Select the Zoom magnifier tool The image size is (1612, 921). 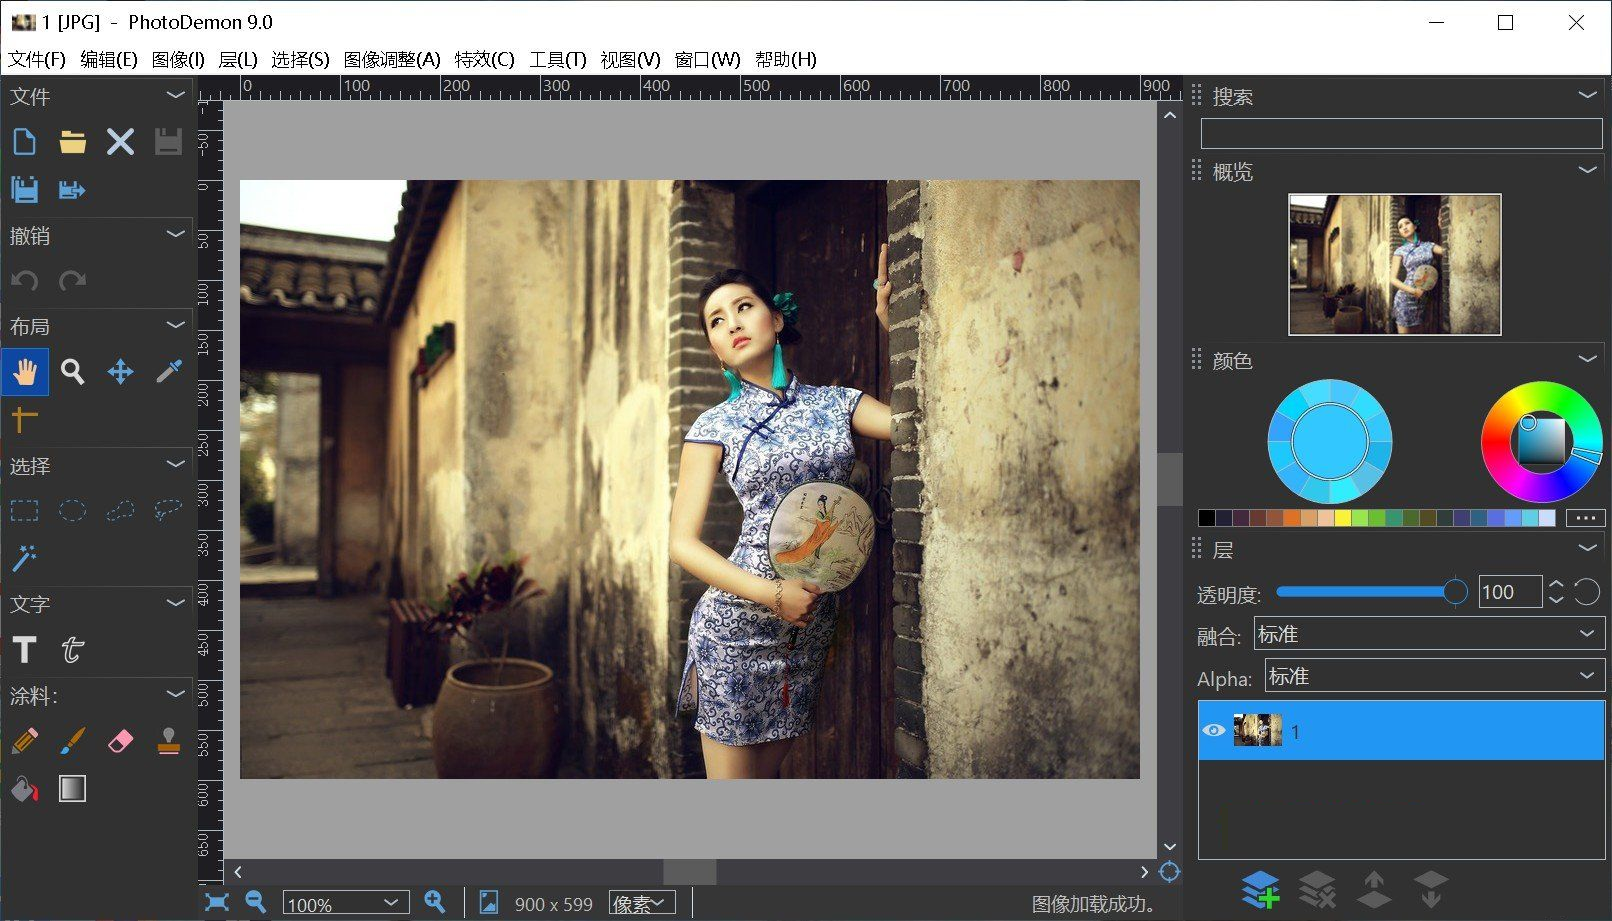(x=72, y=372)
